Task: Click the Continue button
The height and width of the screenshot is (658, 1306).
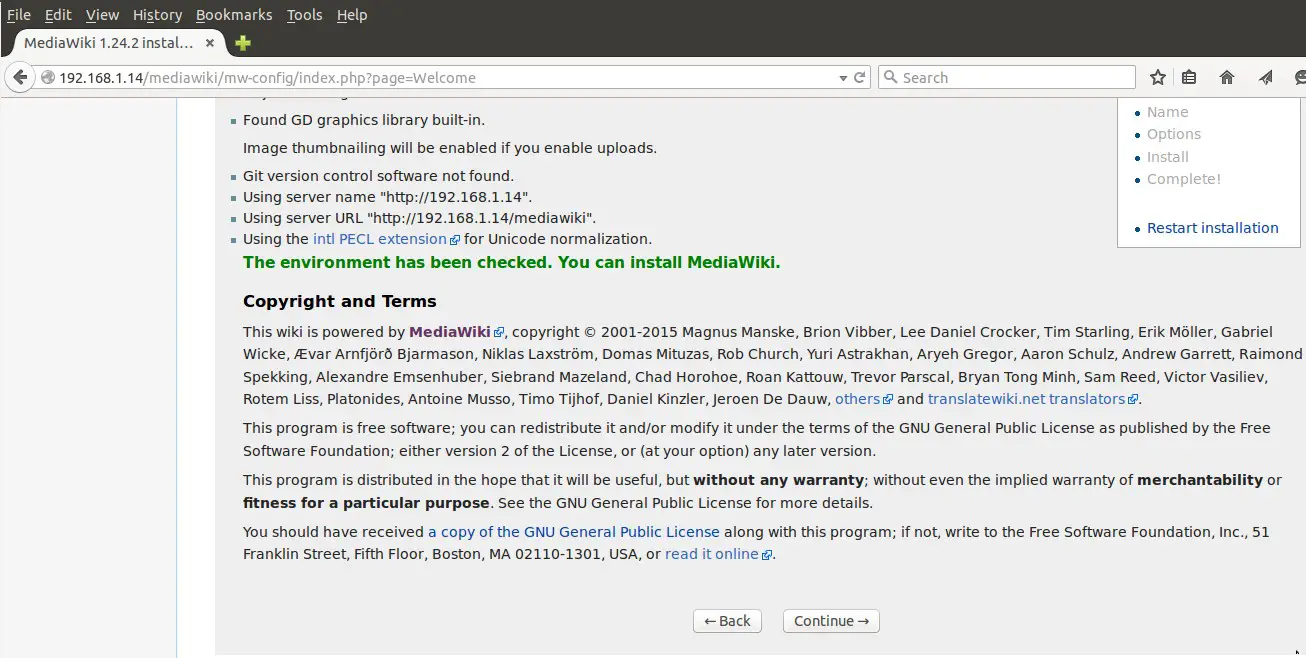Action: 831,621
